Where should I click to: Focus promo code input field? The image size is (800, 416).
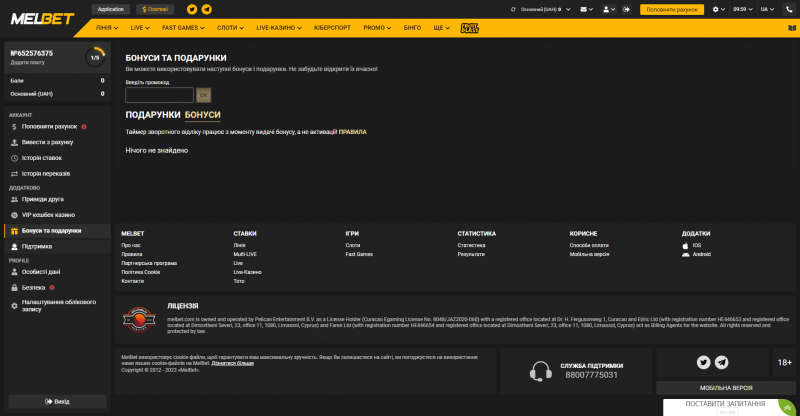[x=160, y=95]
